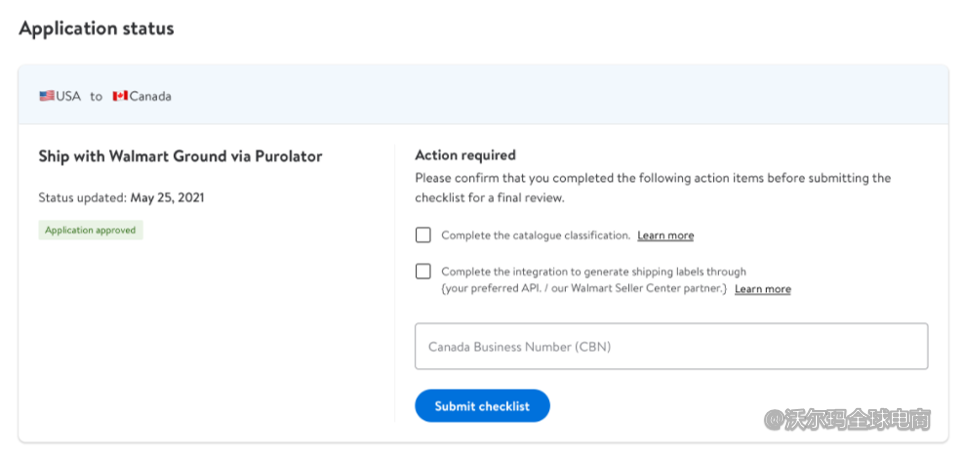Click the Canada flag icon
Screen dimensions: 963x460
[x=120, y=96]
